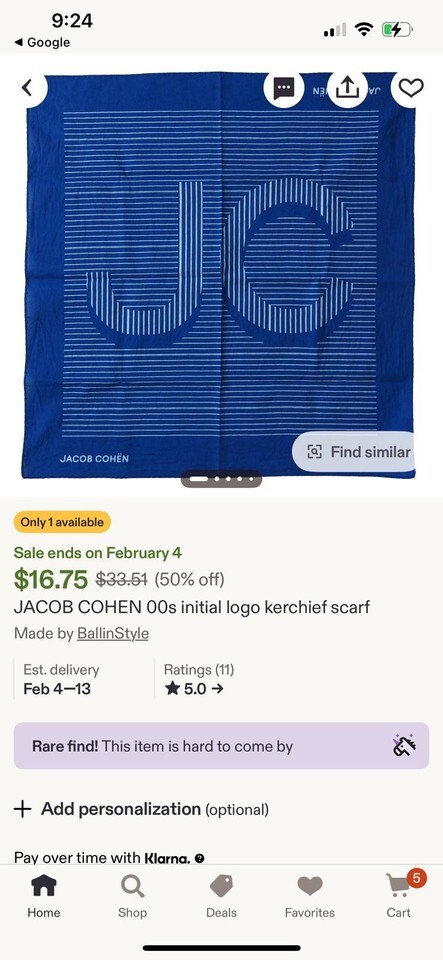443x960 pixels.
Task: Open the BallinStyle shop link
Action: coord(113,633)
